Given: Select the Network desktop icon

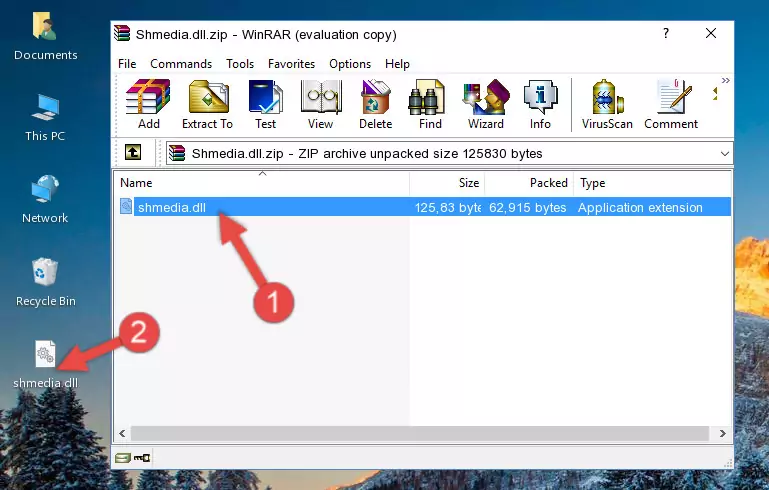Looking at the screenshot, I should (45, 200).
